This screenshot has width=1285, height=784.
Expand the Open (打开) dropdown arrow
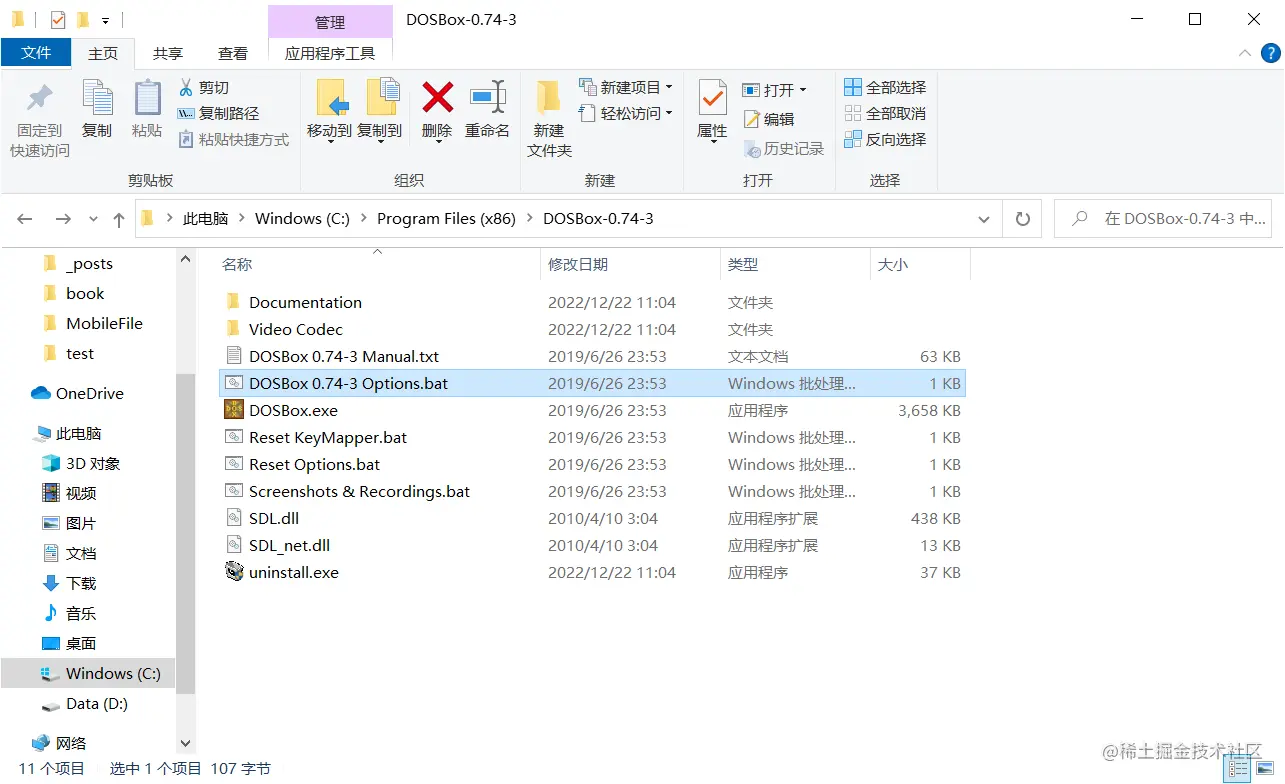[x=802, y=90]
